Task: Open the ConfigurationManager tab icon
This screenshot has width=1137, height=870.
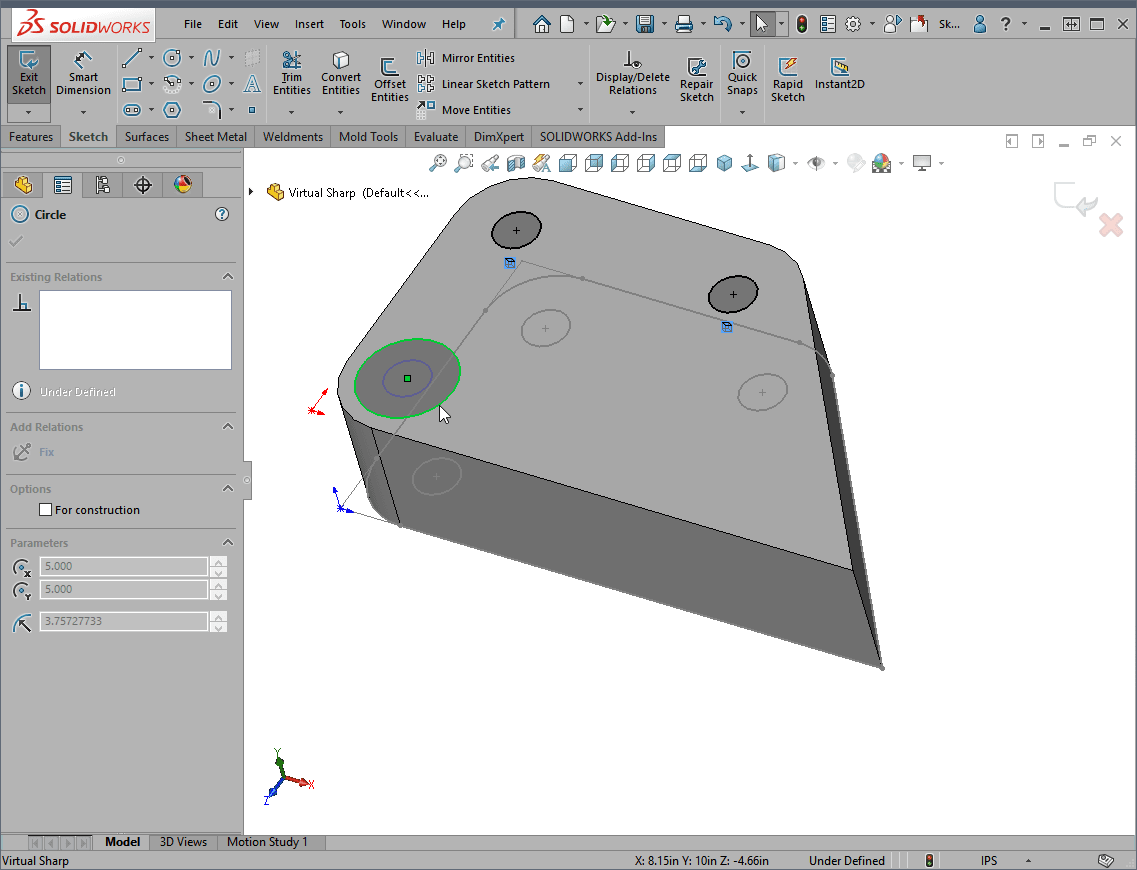Action: [103, 186]
